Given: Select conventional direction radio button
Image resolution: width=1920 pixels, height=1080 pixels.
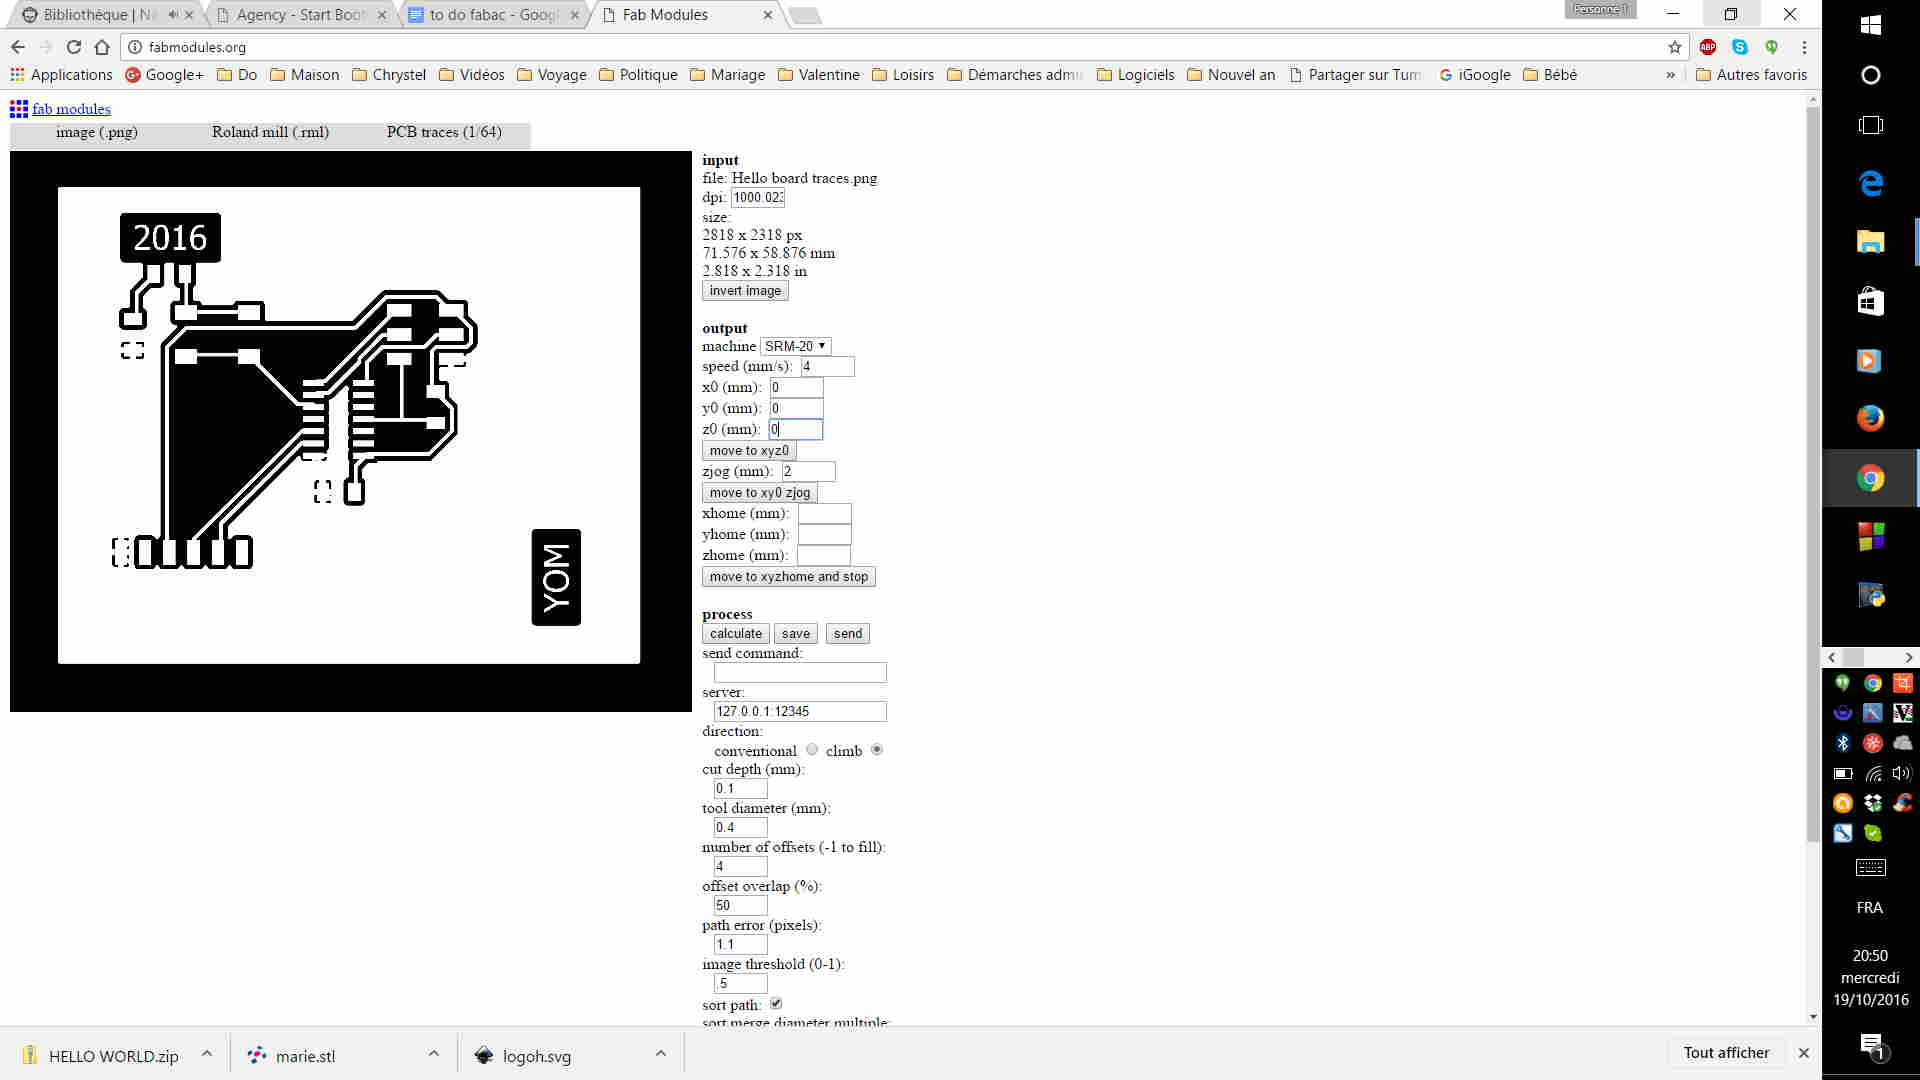Looking at the screenshot, I should 812,750.
